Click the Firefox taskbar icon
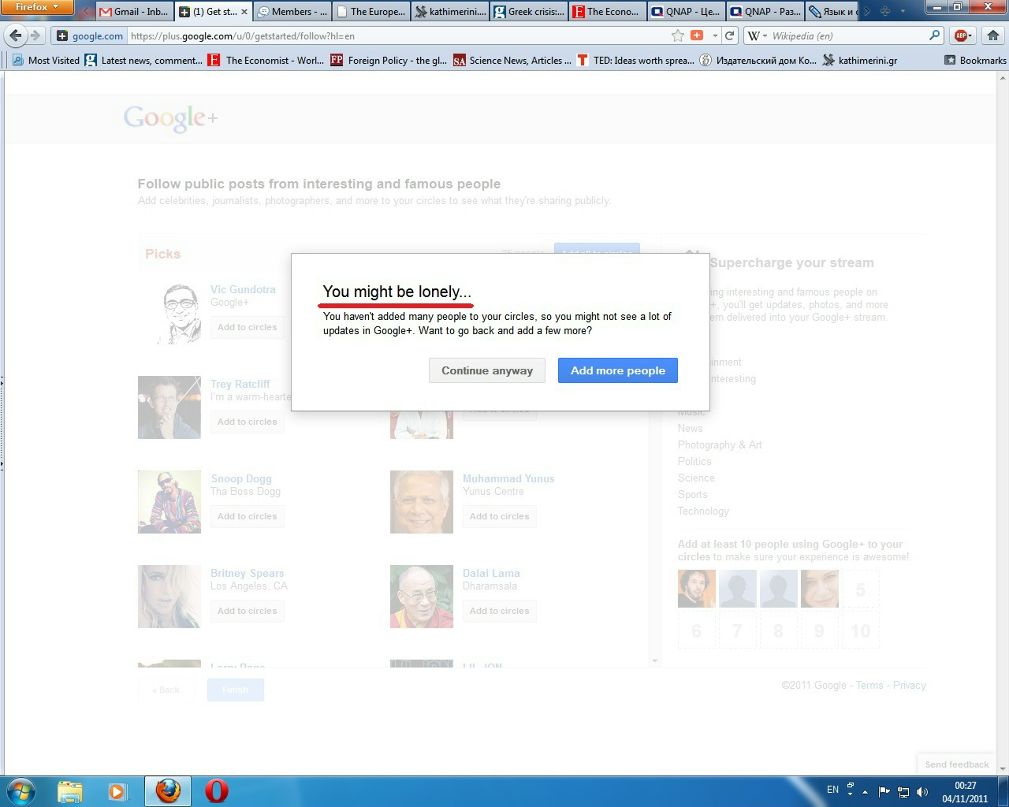The image size is (1009, 807). [x=167, y=791]
